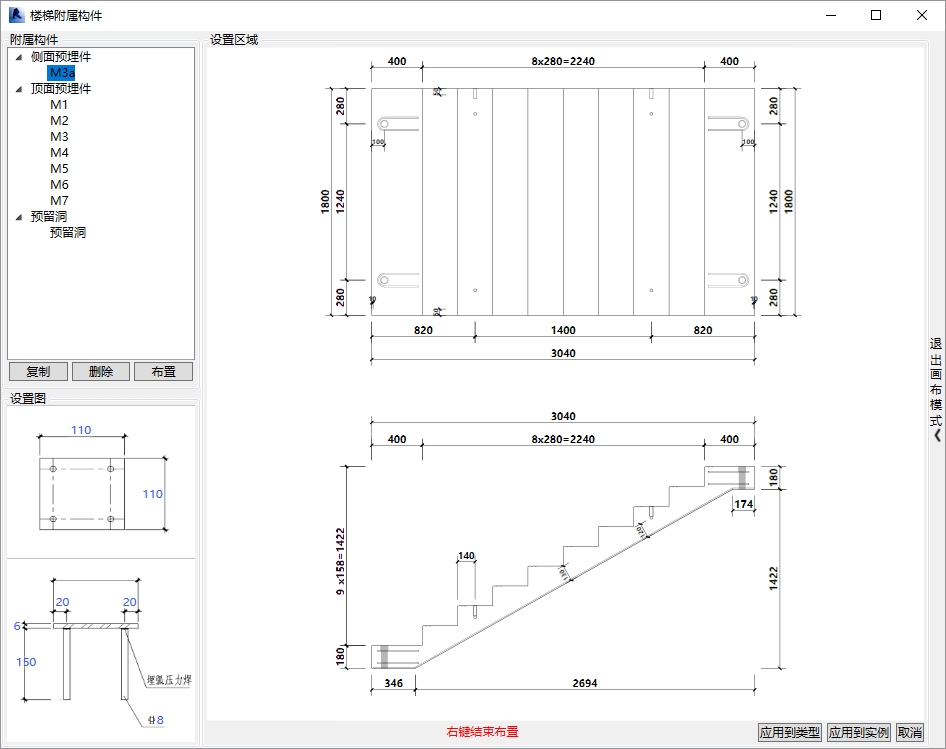The height and width of the screenshot is (749, 946).
Task: Click the blue 6 plate thickness value
Action: pos(17,626)
